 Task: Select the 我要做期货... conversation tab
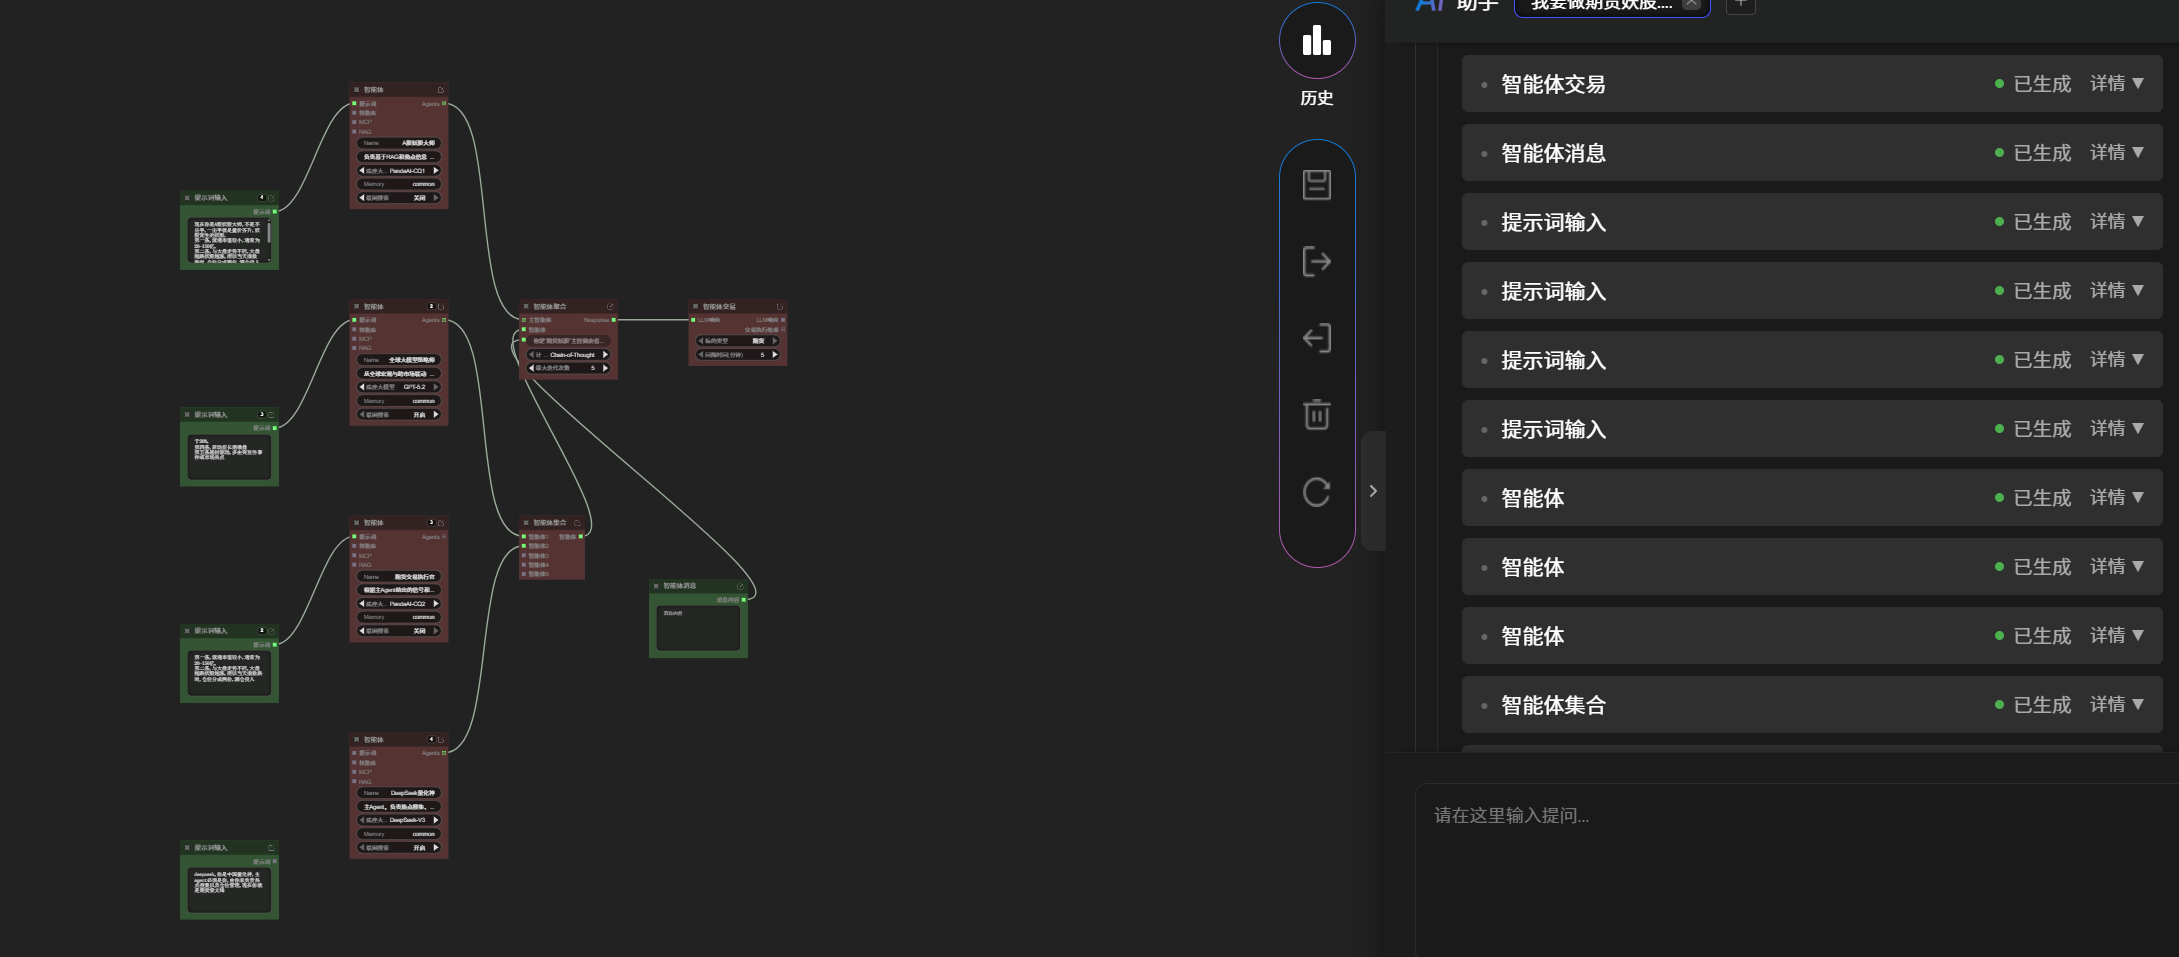[1600, 6]
